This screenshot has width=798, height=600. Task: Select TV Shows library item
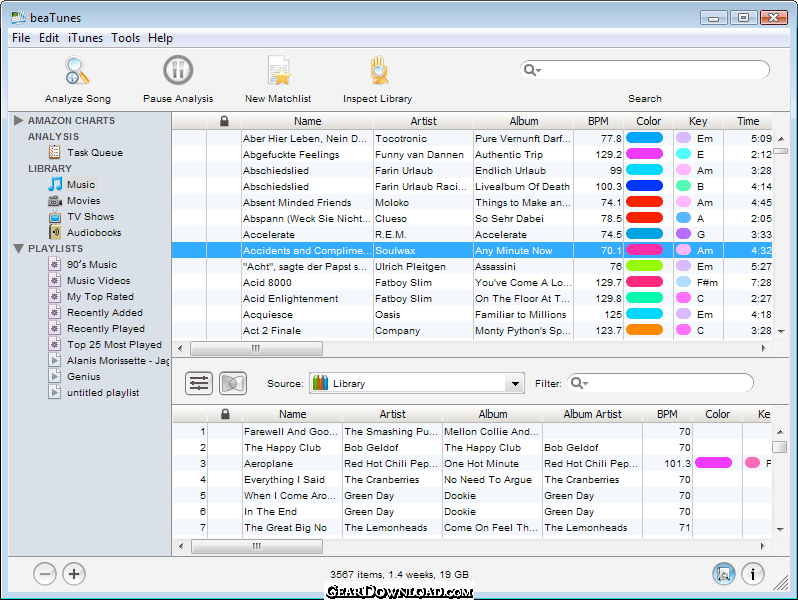click(81, 216)
